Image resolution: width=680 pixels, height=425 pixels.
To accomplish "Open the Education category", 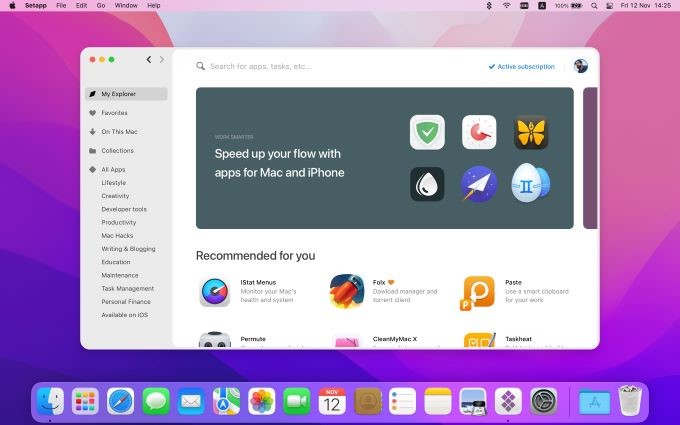I will (x=116, y=262).
